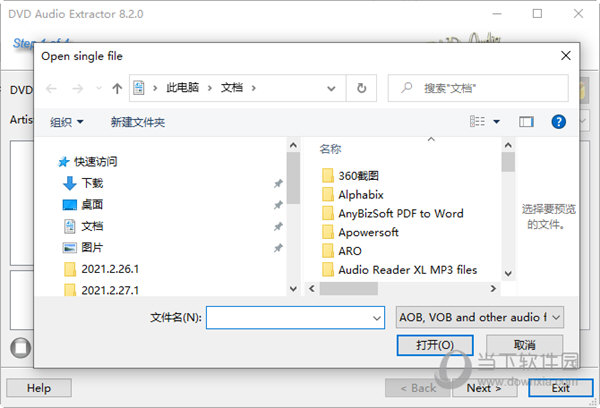Image resolution: width=600 pixels, height=408 pixels.
Task: Select 快速访问 in navigation tree
Action: pyautogui.click(x=87, y=162)
